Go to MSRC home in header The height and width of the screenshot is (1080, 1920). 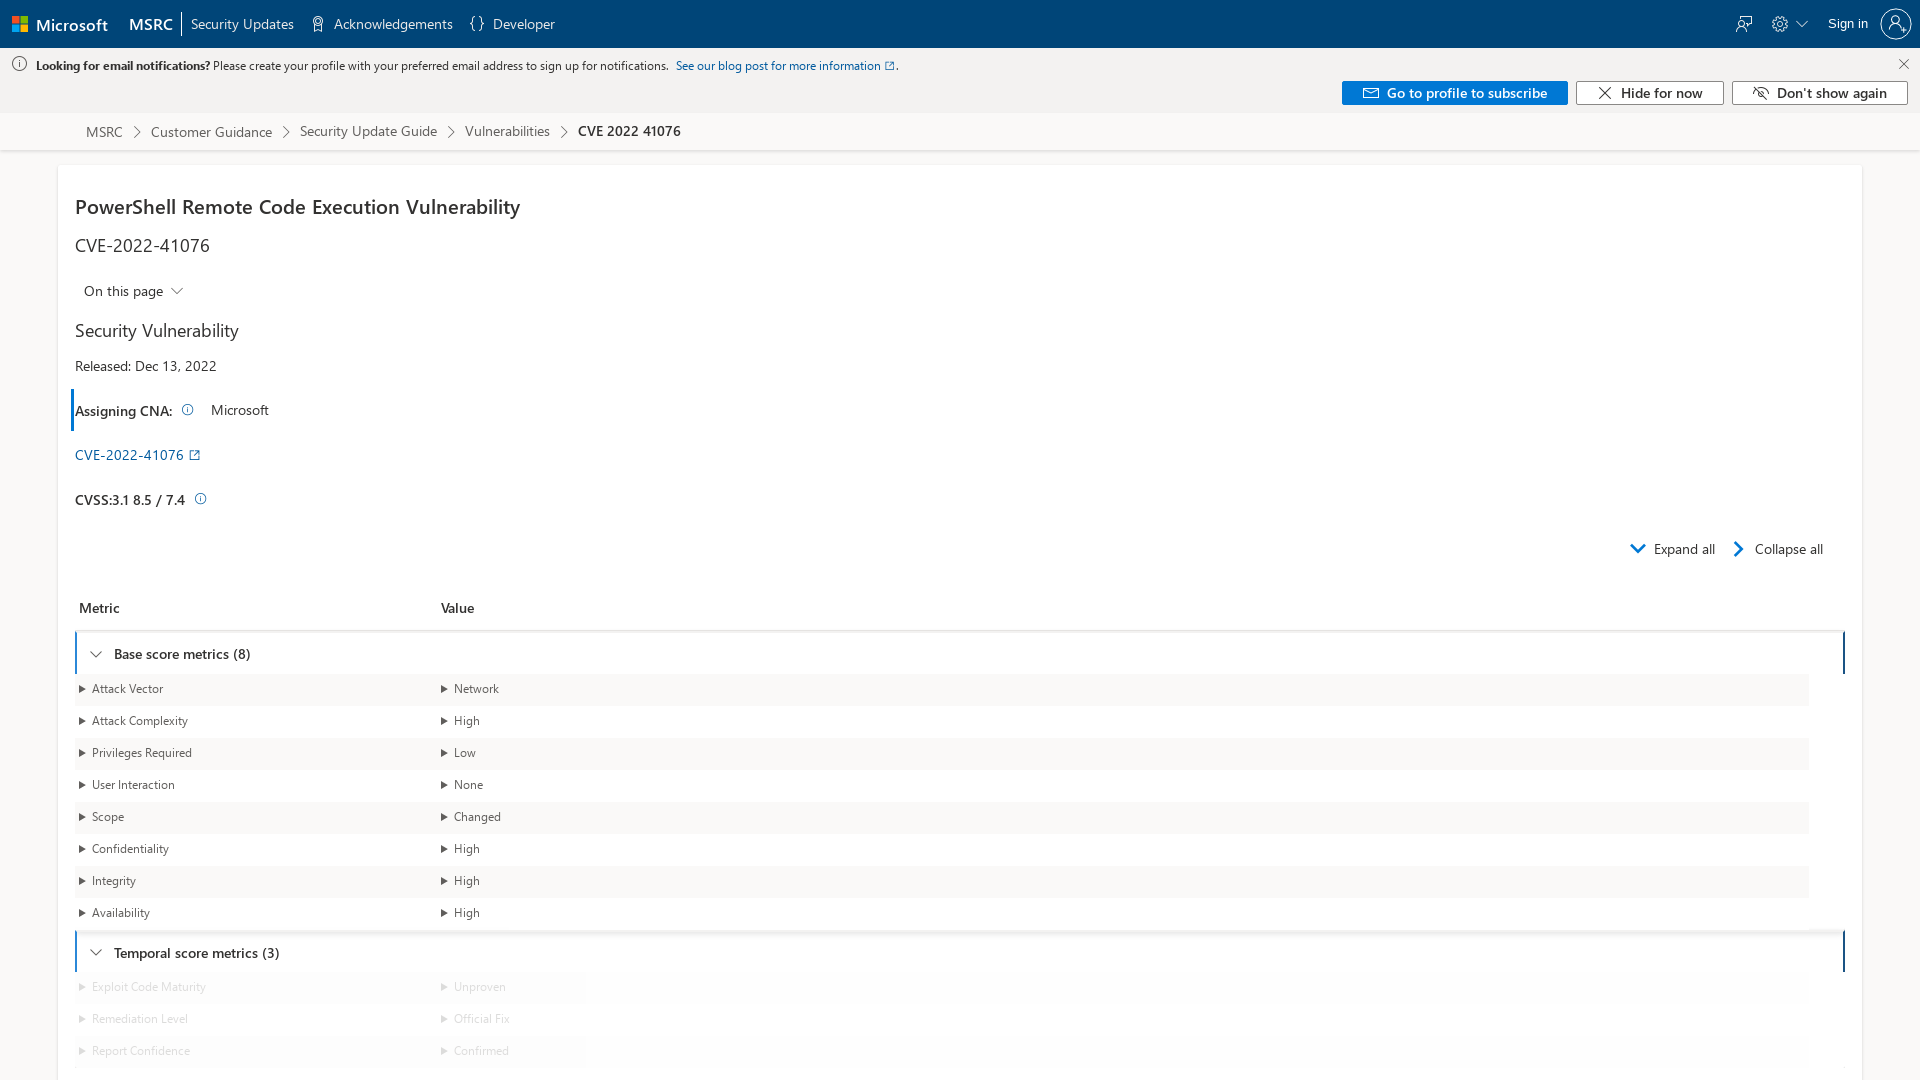coord(151,24)
